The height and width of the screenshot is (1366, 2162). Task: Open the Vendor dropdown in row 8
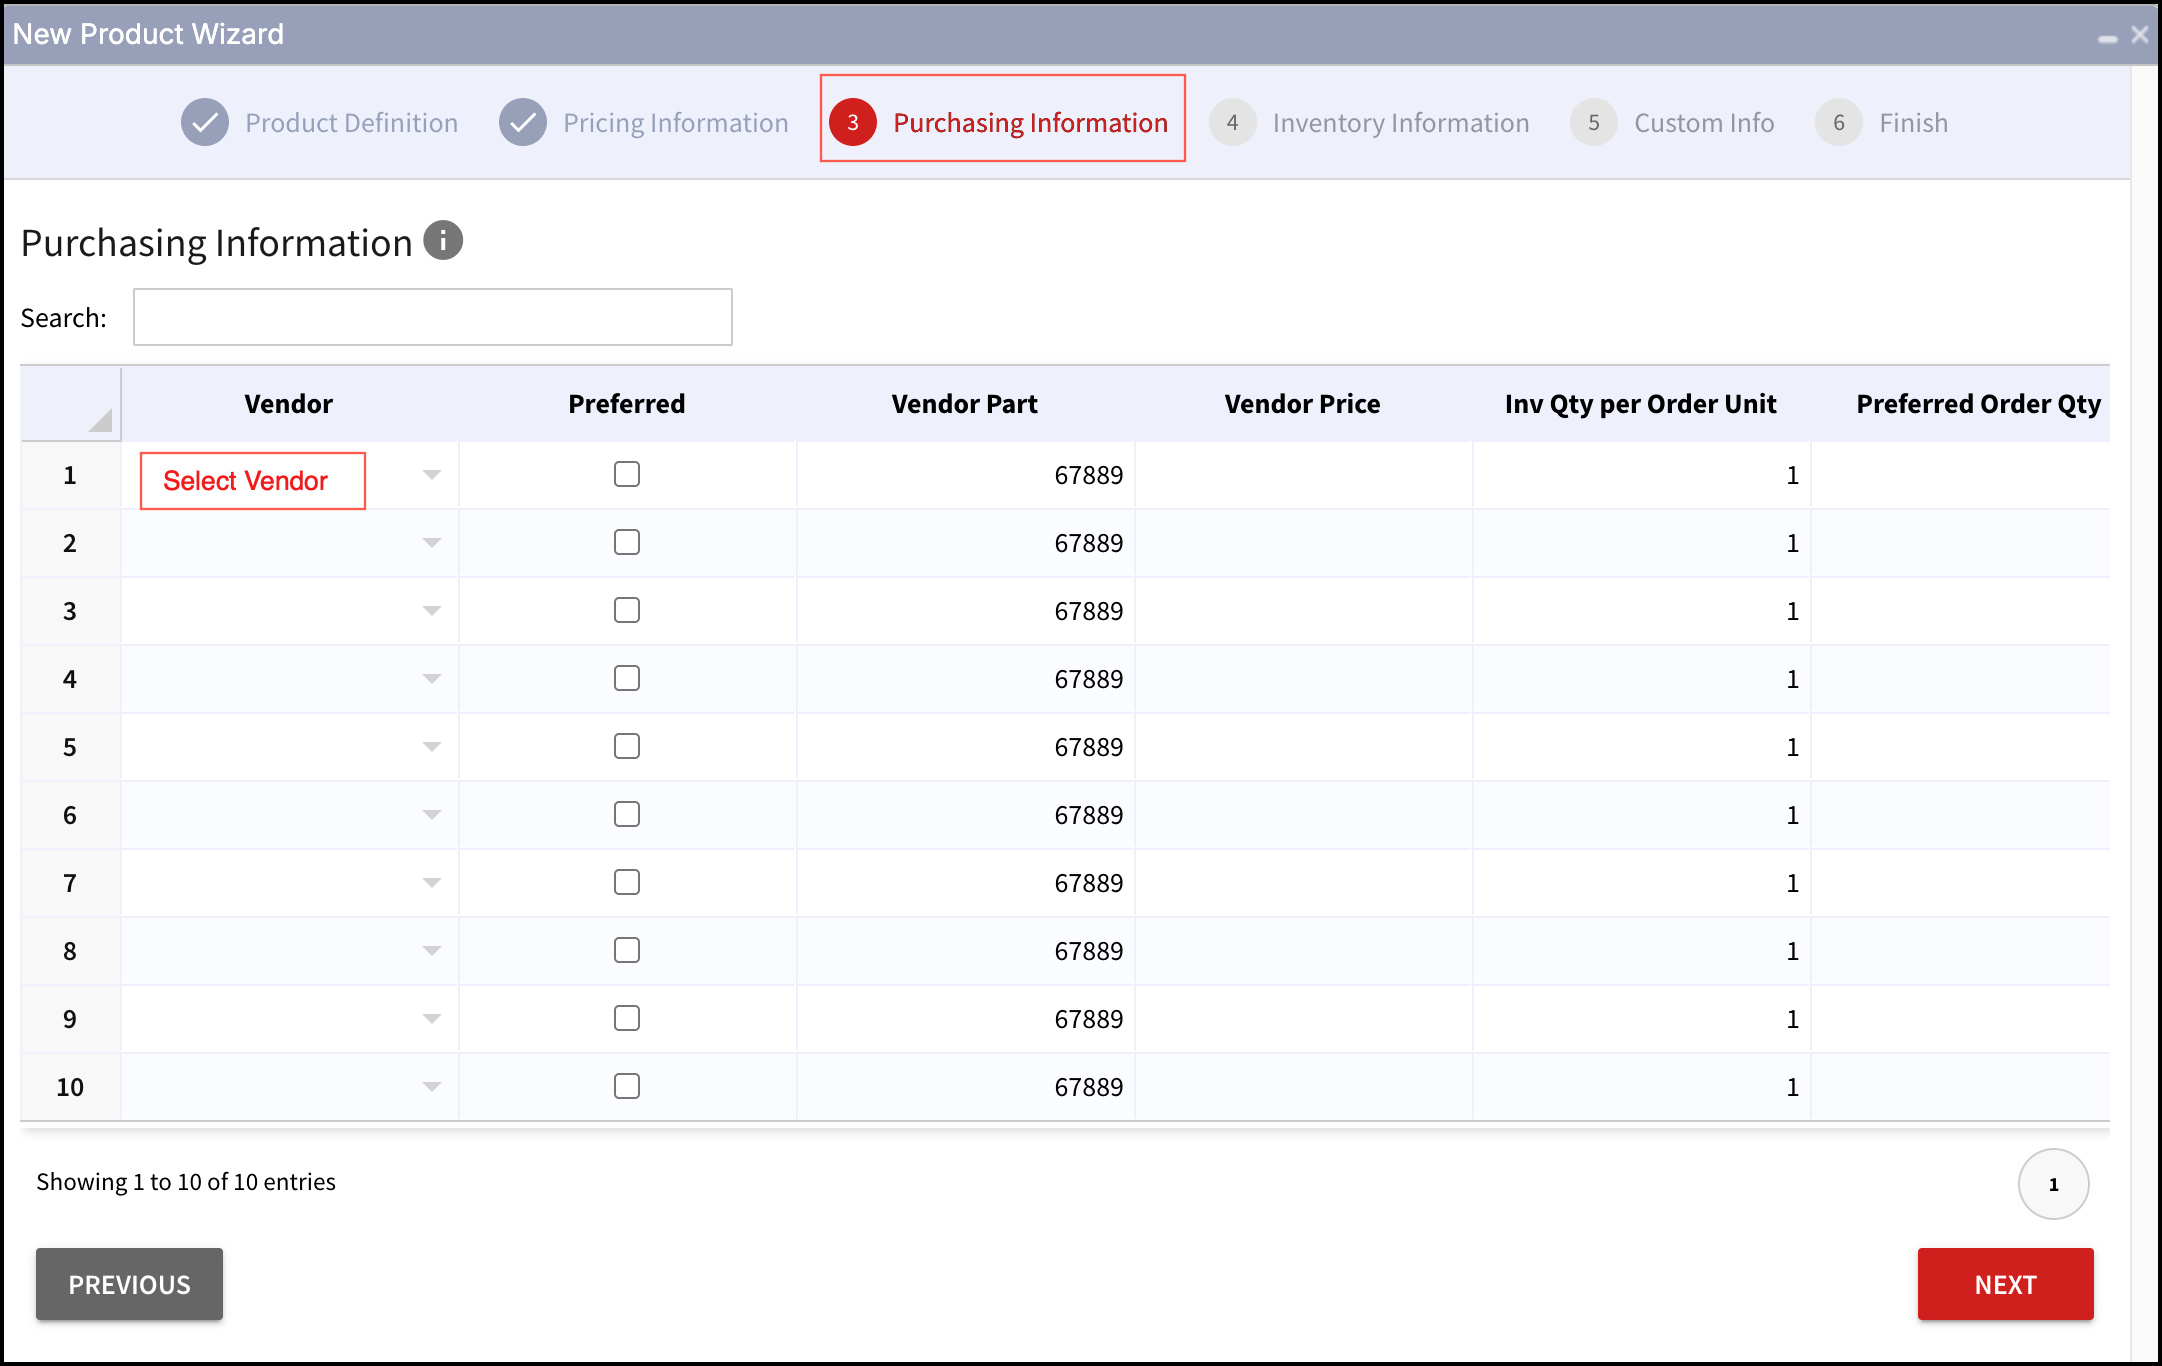(432, 951)
